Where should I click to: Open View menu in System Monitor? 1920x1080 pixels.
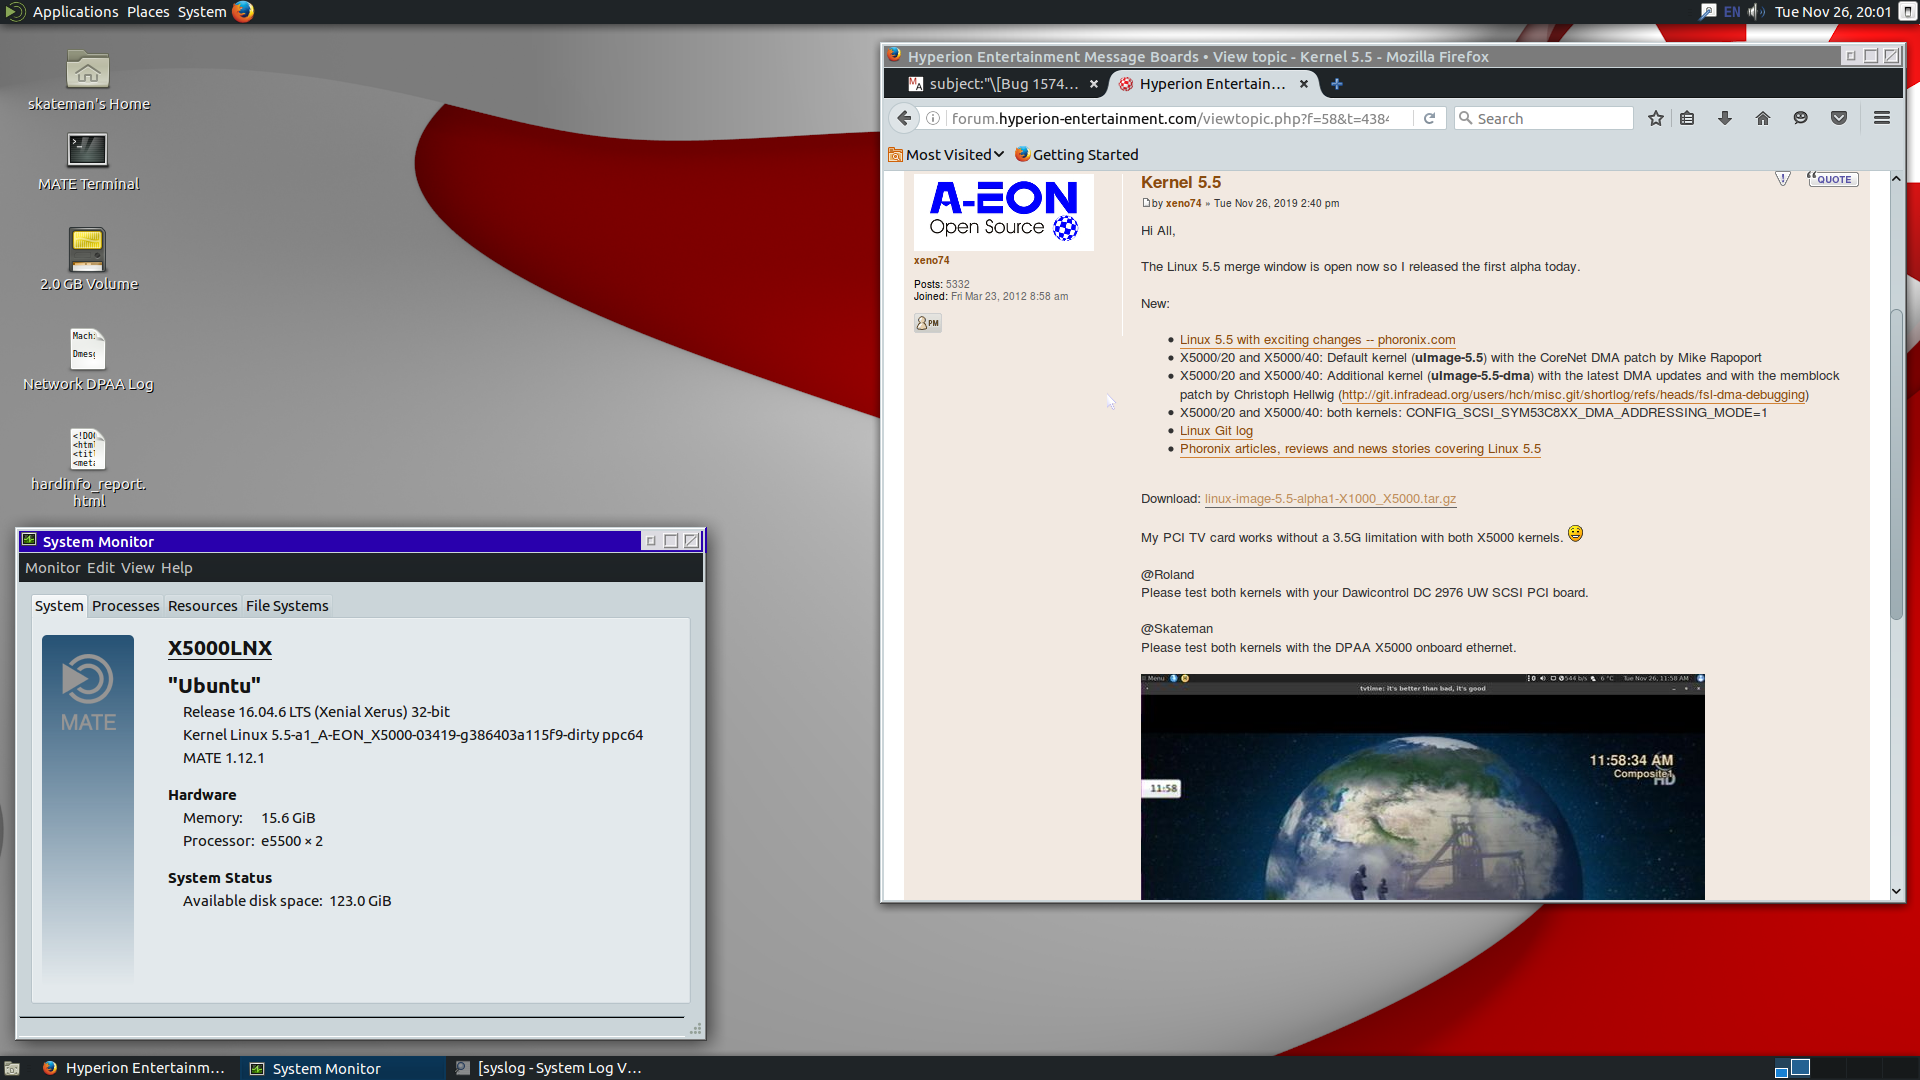pos(138,567)
